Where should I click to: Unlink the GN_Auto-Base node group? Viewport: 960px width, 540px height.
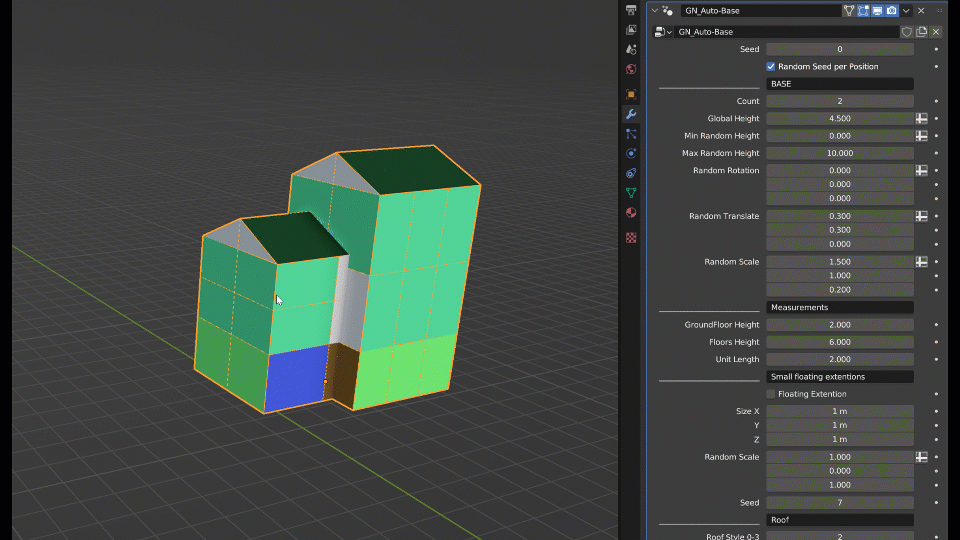[936, 32]
